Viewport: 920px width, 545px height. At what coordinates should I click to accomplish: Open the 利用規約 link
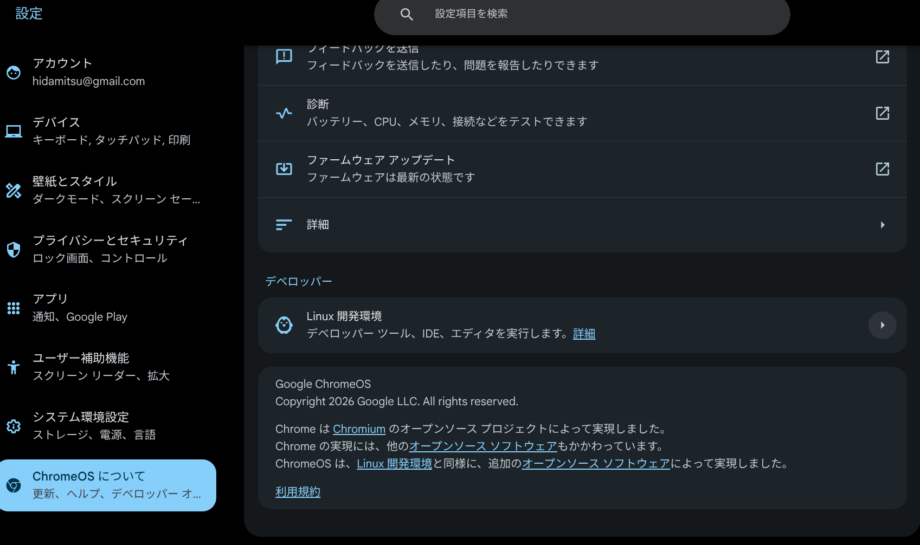pyautogui.click(x=298, y=492)
